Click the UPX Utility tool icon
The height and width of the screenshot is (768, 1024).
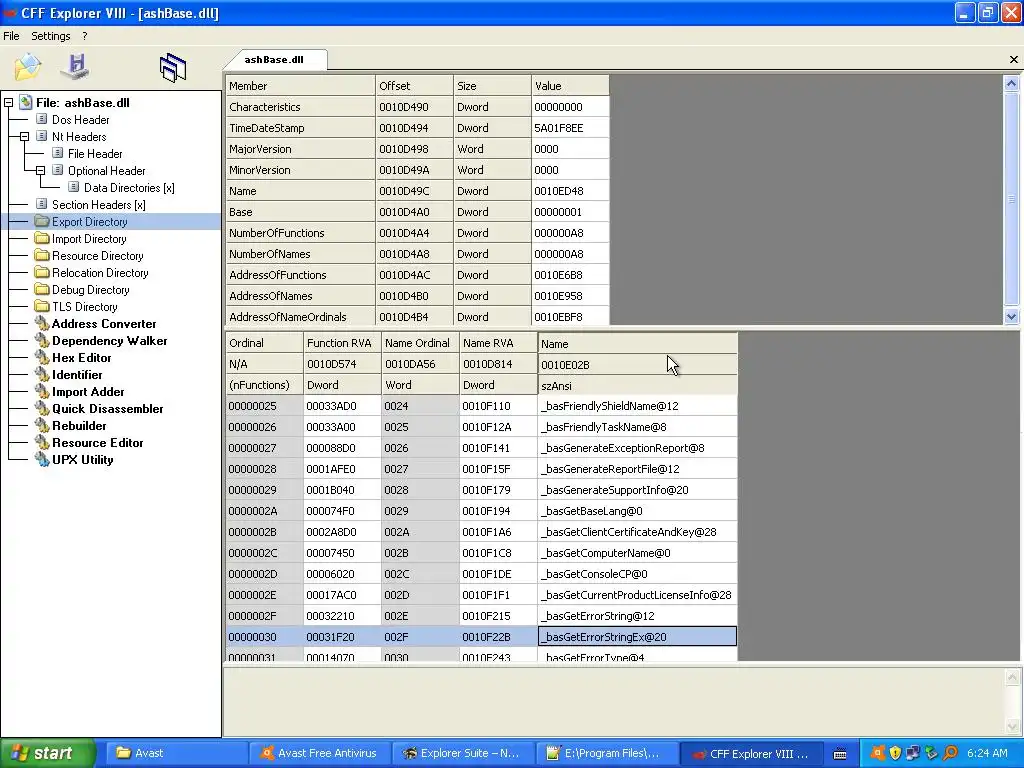[x=42, y=459]
